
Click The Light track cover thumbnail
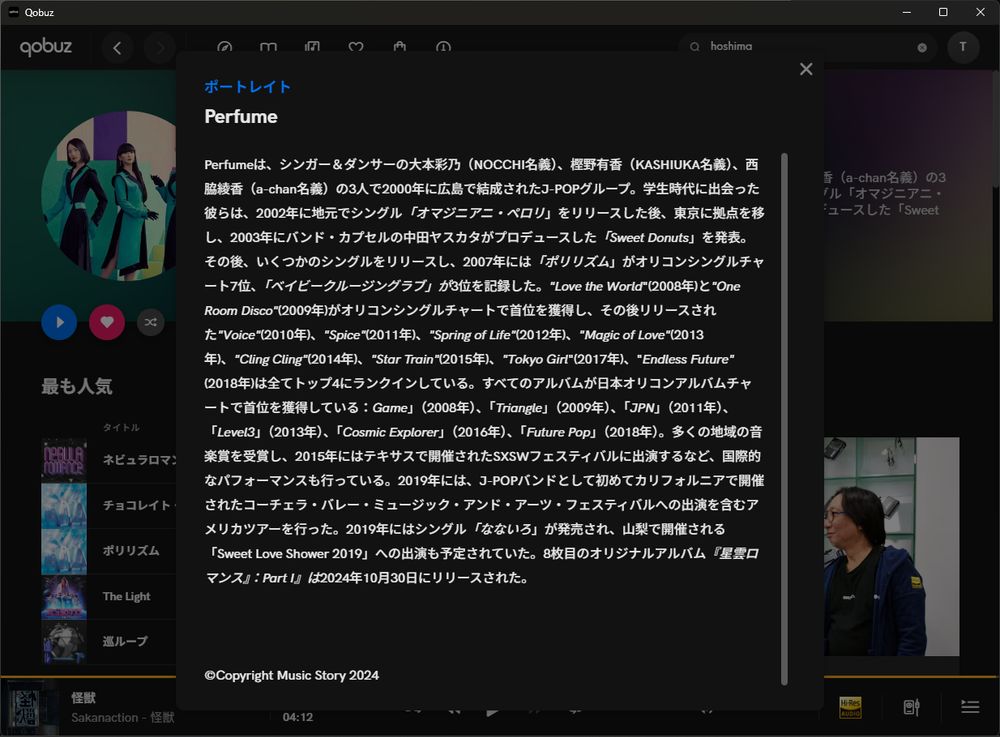tap(64, 597)
